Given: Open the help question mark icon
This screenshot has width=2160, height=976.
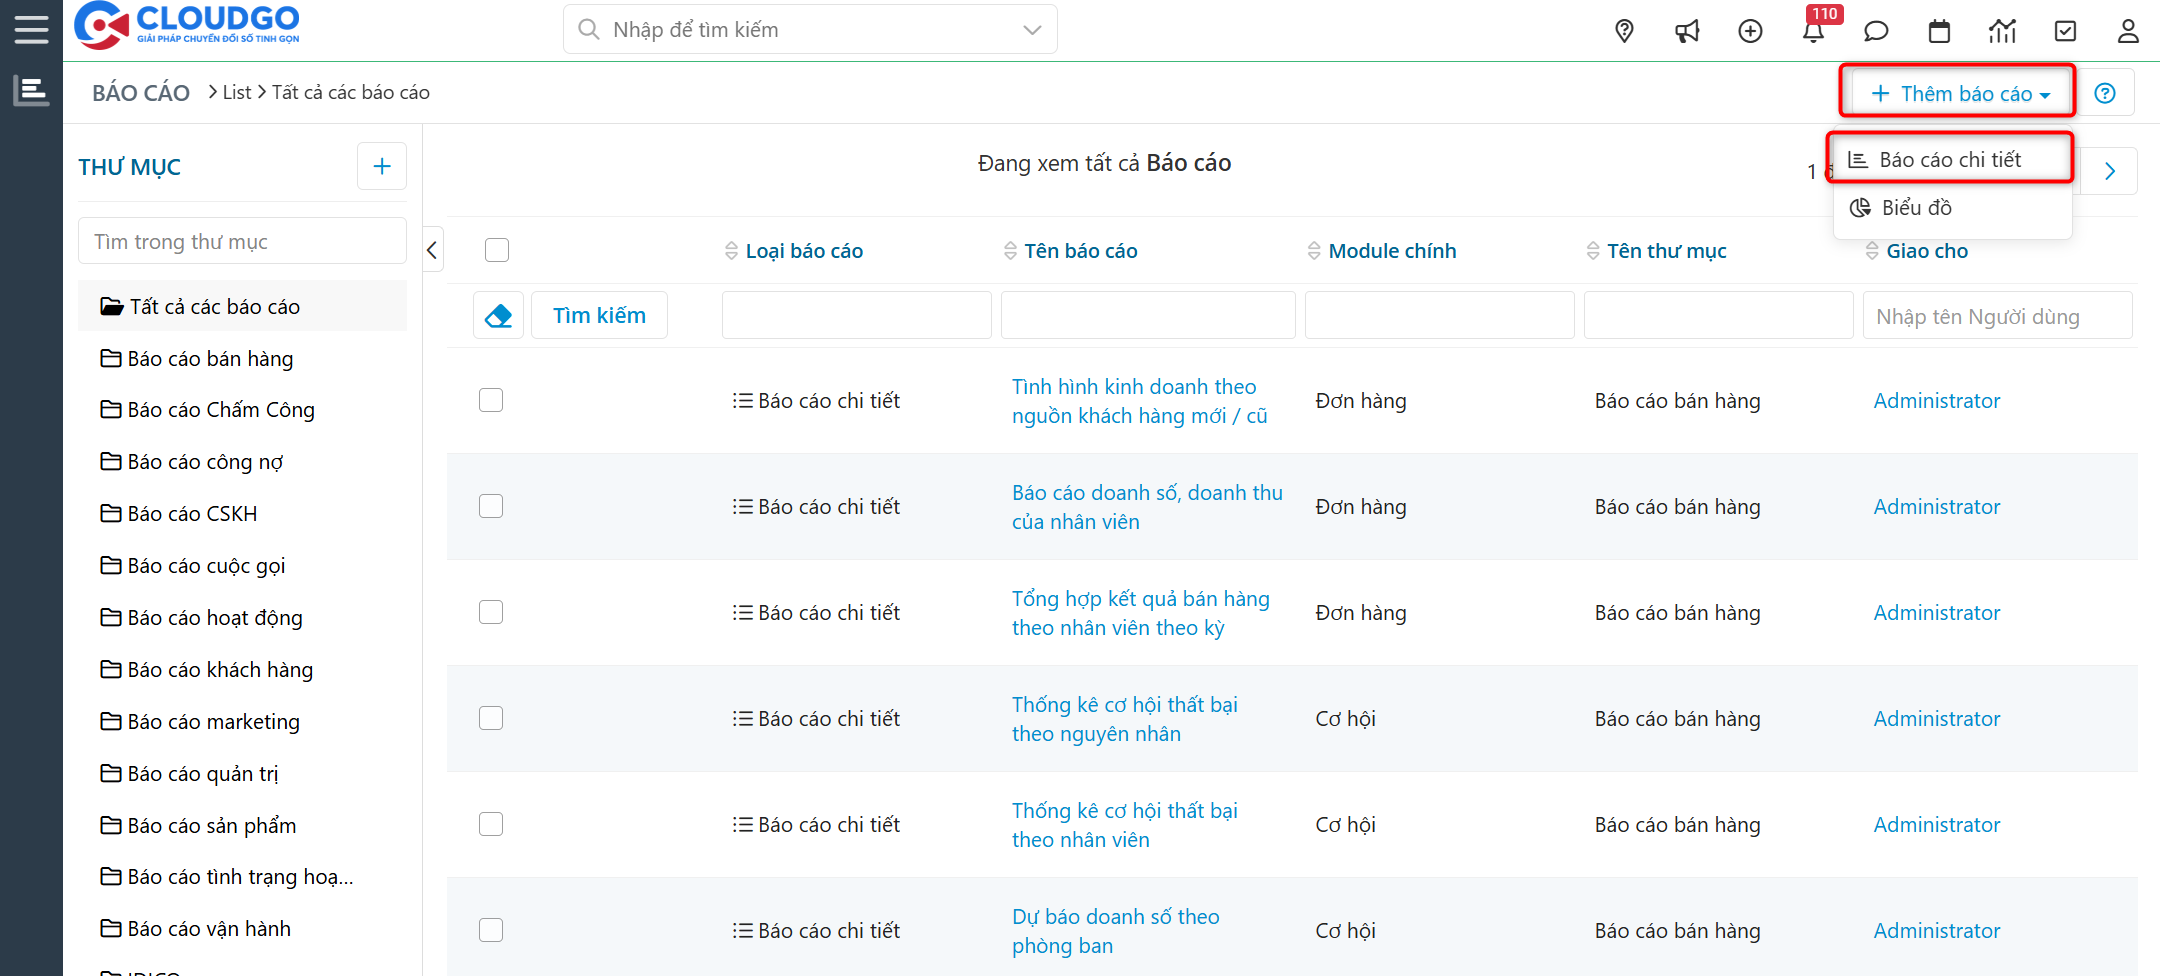Looking at the screenshot, I should tap(2105, 93).
